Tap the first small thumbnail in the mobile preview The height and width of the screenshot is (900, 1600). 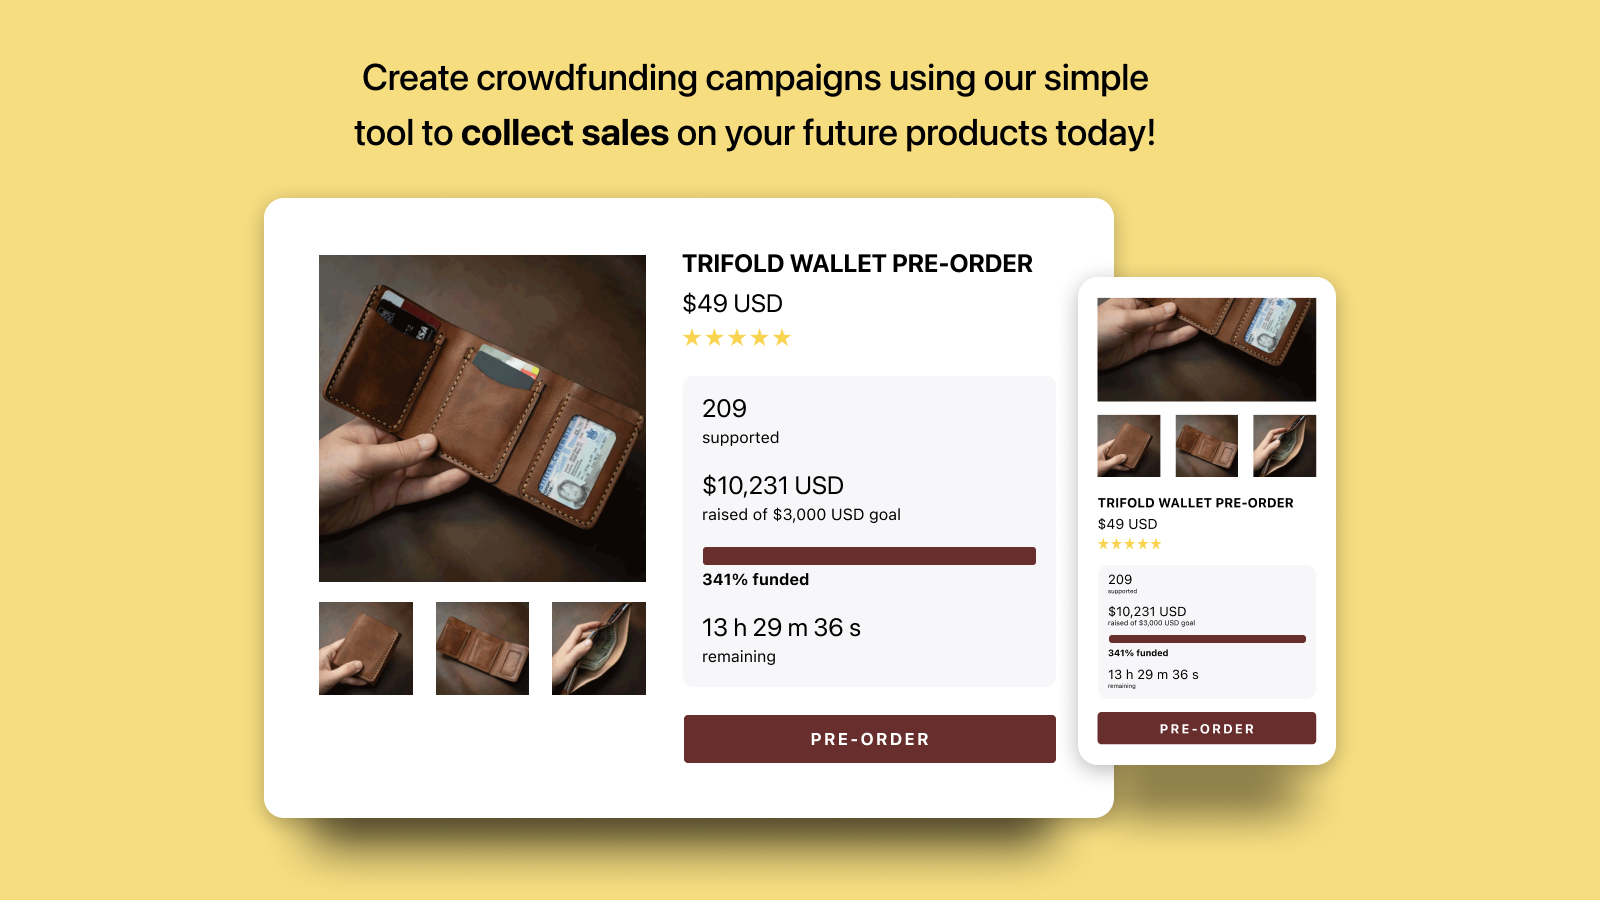coord(1129,446)
